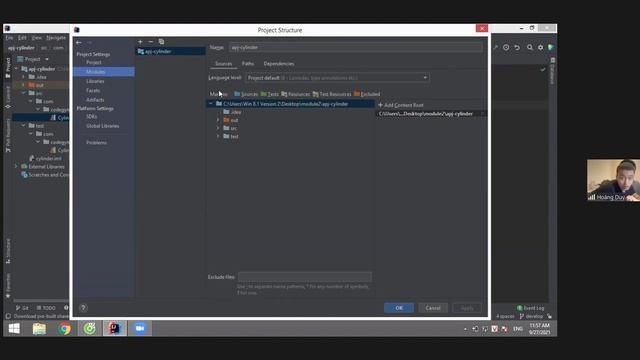The height and width of the screenshot is (360, 640).
Task: Focus the module Name field
Action: click(356, 47)
